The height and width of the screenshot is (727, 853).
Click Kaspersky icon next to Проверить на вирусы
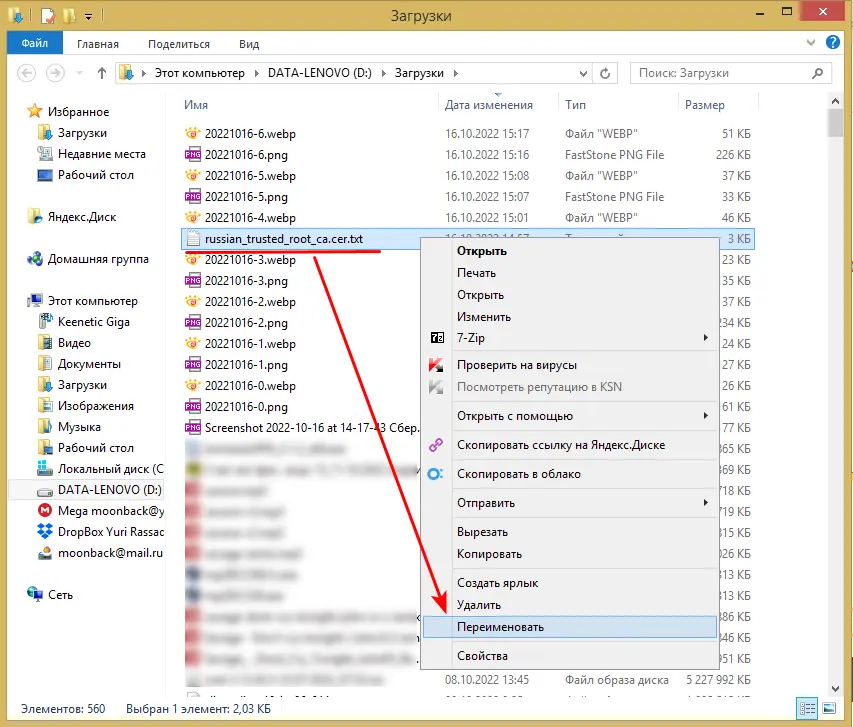(436, 365)
